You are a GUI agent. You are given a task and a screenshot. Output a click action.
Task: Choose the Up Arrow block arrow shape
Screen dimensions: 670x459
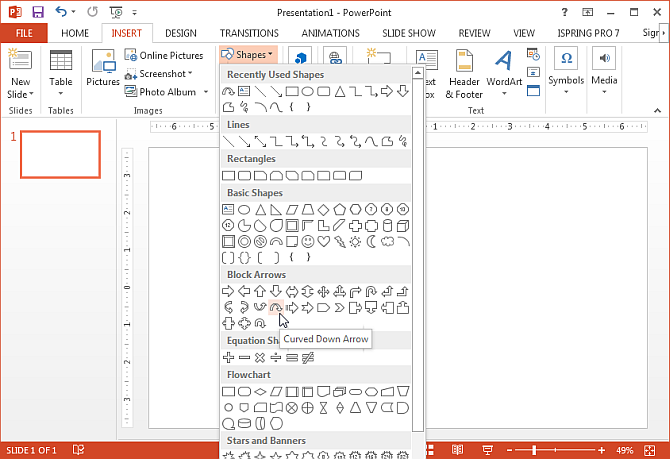[x=260, y=291]
